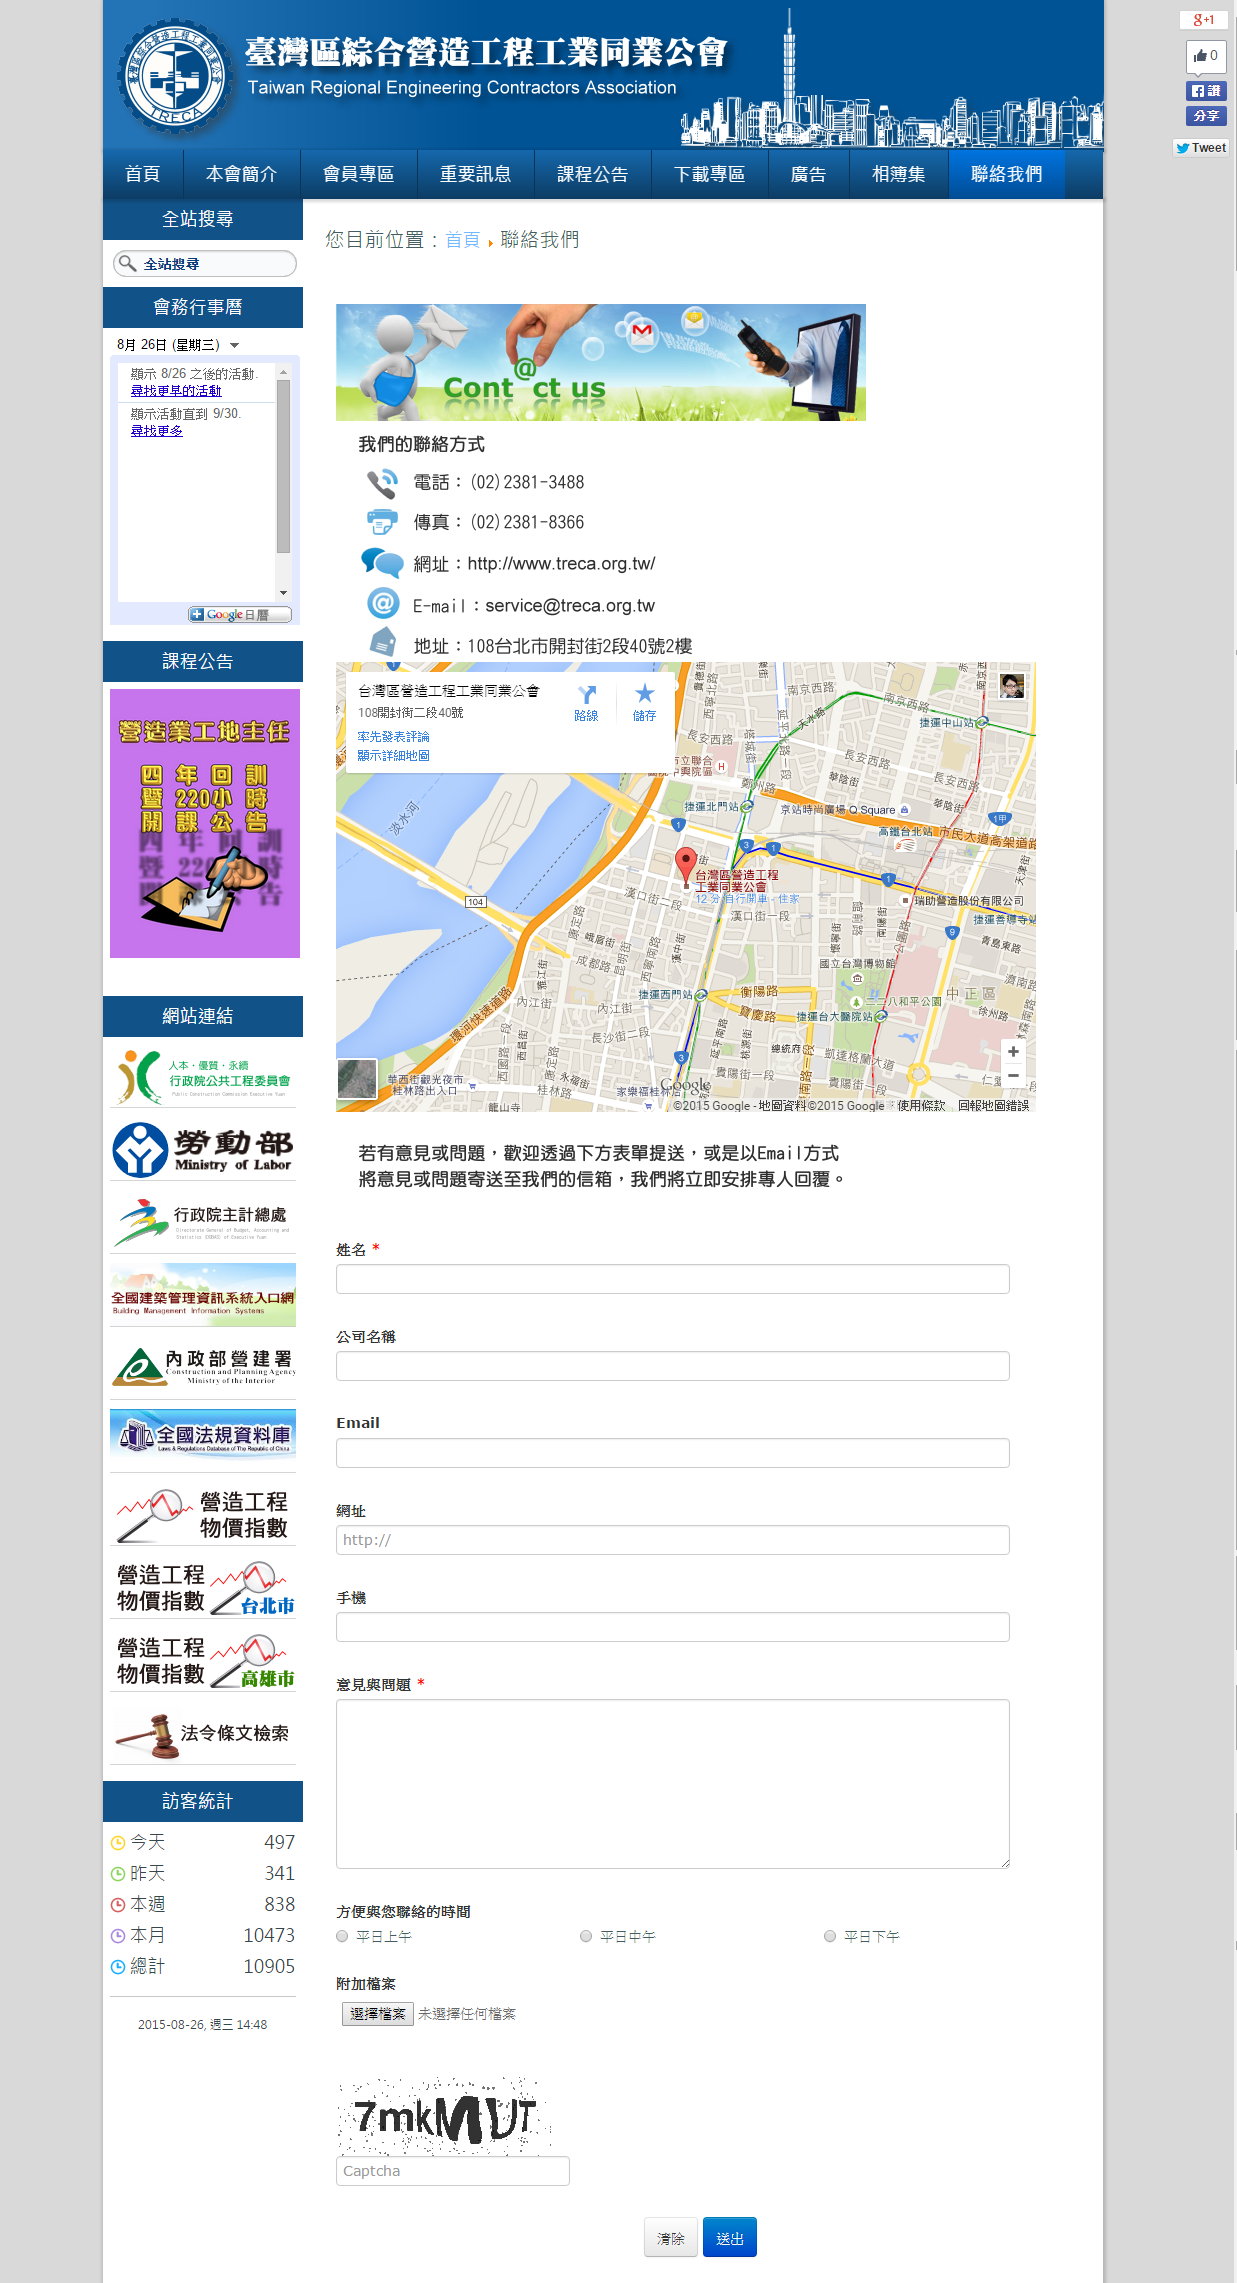Click the star save icon on map
Screen dimensions: 1237x2283
644,702
